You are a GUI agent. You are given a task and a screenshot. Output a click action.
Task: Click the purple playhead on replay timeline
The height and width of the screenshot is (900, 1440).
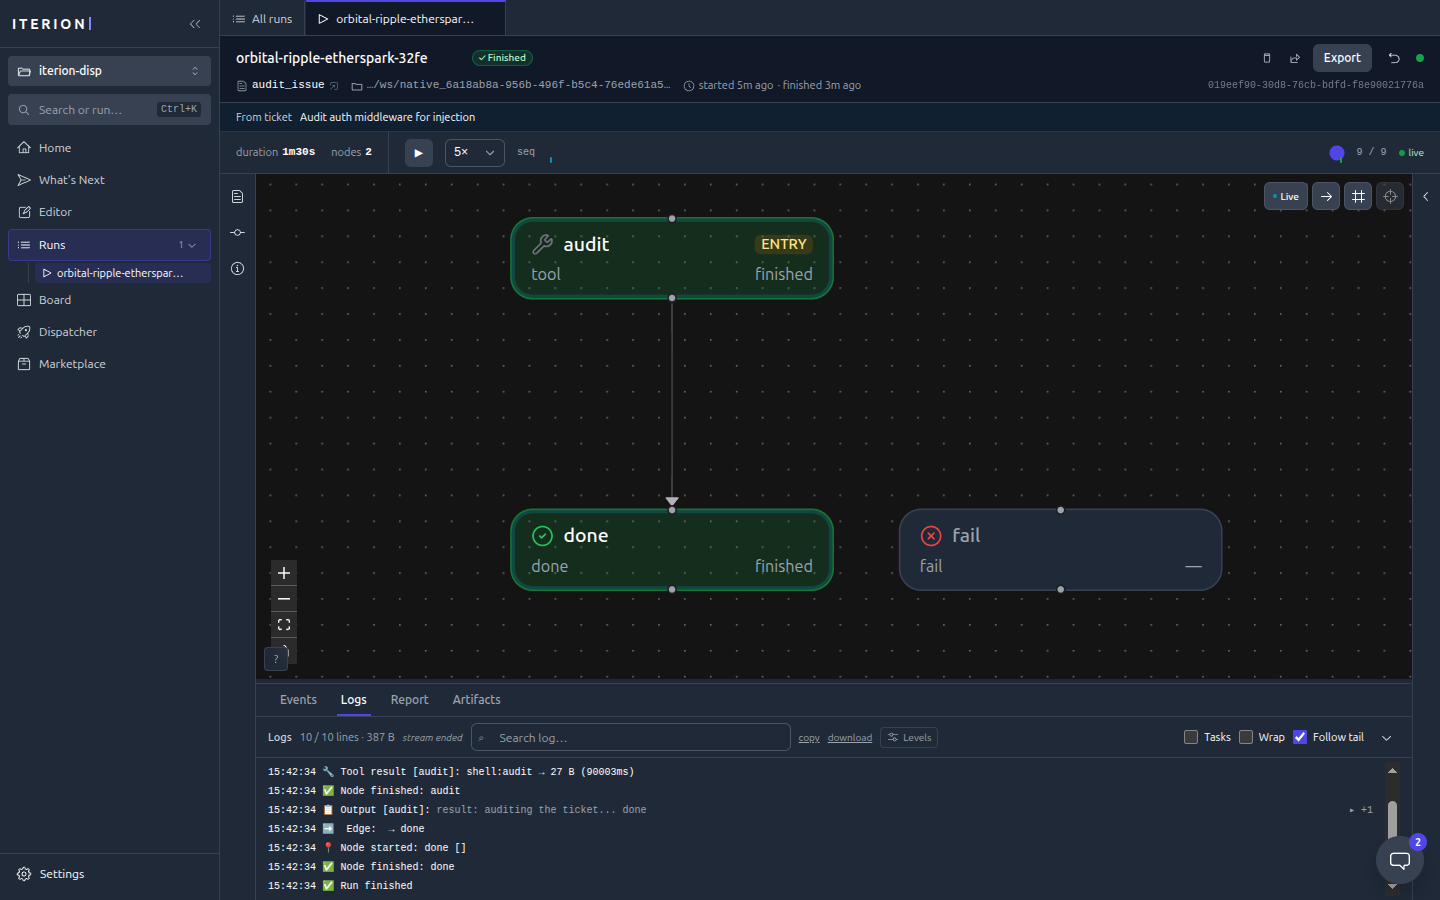[x=1337, y=153]
